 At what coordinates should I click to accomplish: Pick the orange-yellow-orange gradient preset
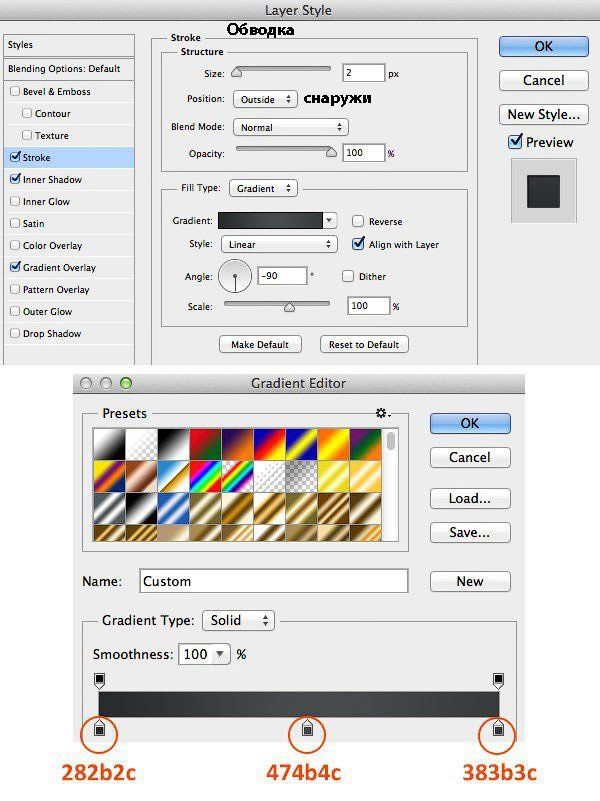pos(333,444)
